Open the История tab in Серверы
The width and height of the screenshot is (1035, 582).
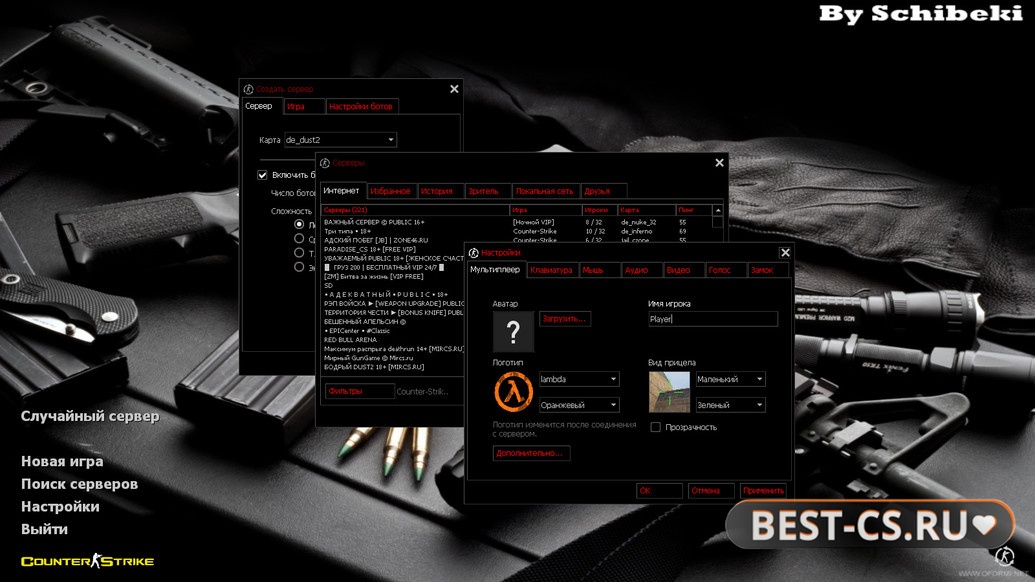441,191
